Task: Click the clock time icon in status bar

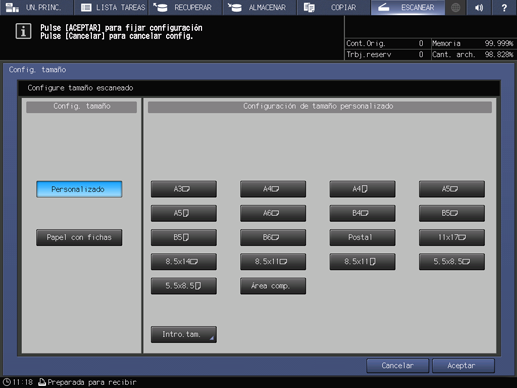Action: point(7,382)
